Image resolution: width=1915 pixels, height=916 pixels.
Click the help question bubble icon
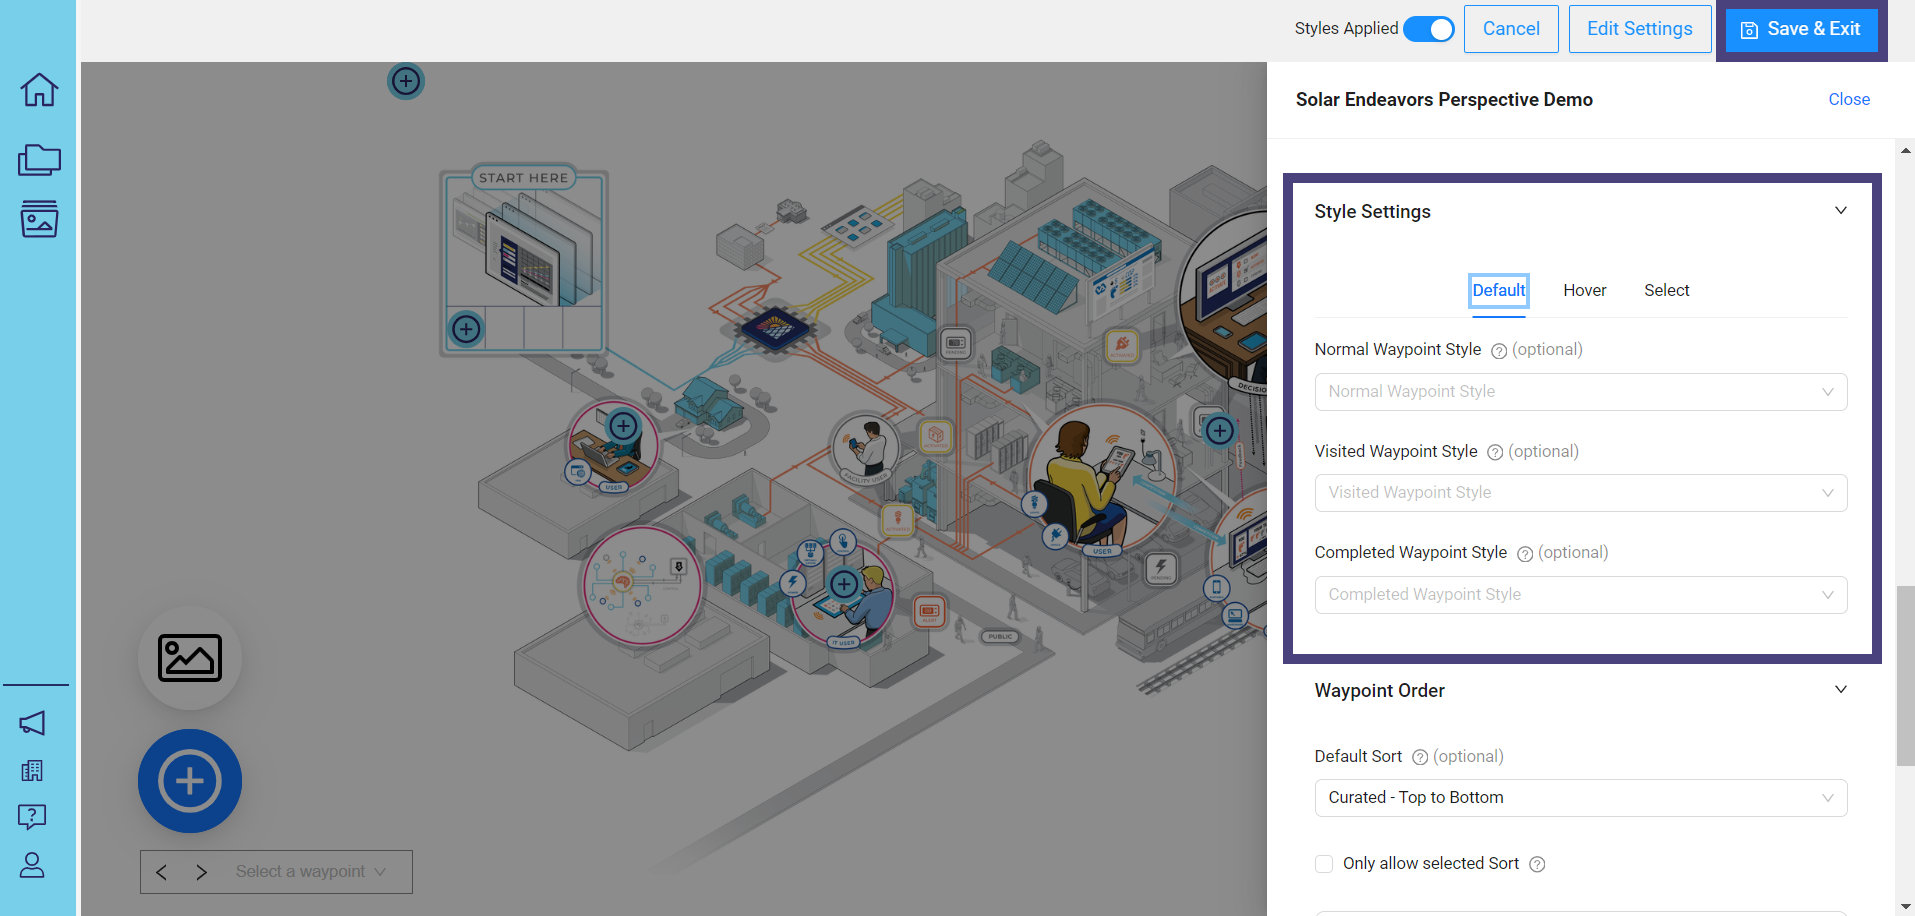[x=32, y=817]
